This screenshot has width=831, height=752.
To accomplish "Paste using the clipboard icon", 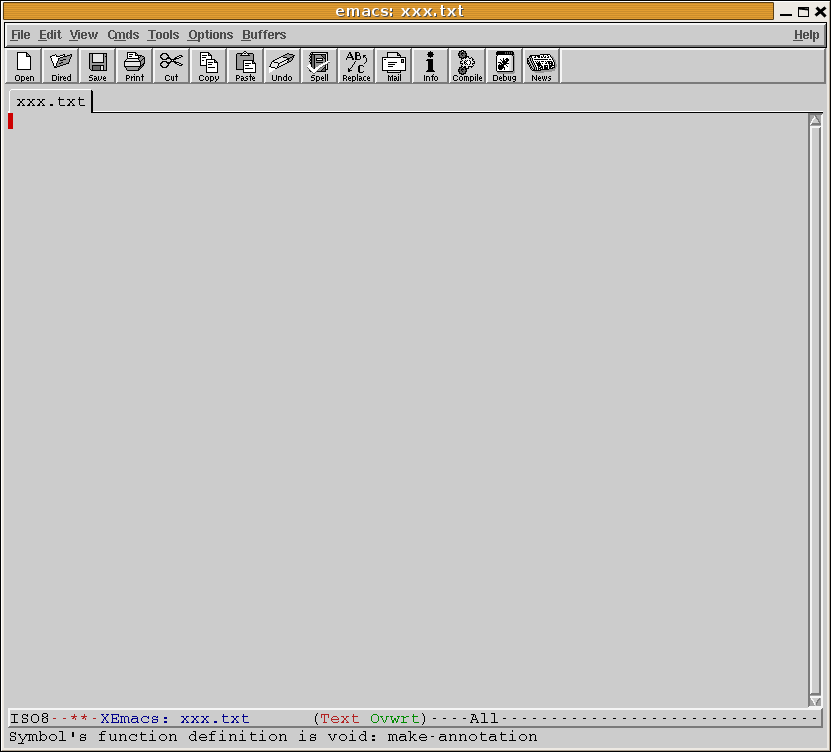I will click(x=245, y=66).
